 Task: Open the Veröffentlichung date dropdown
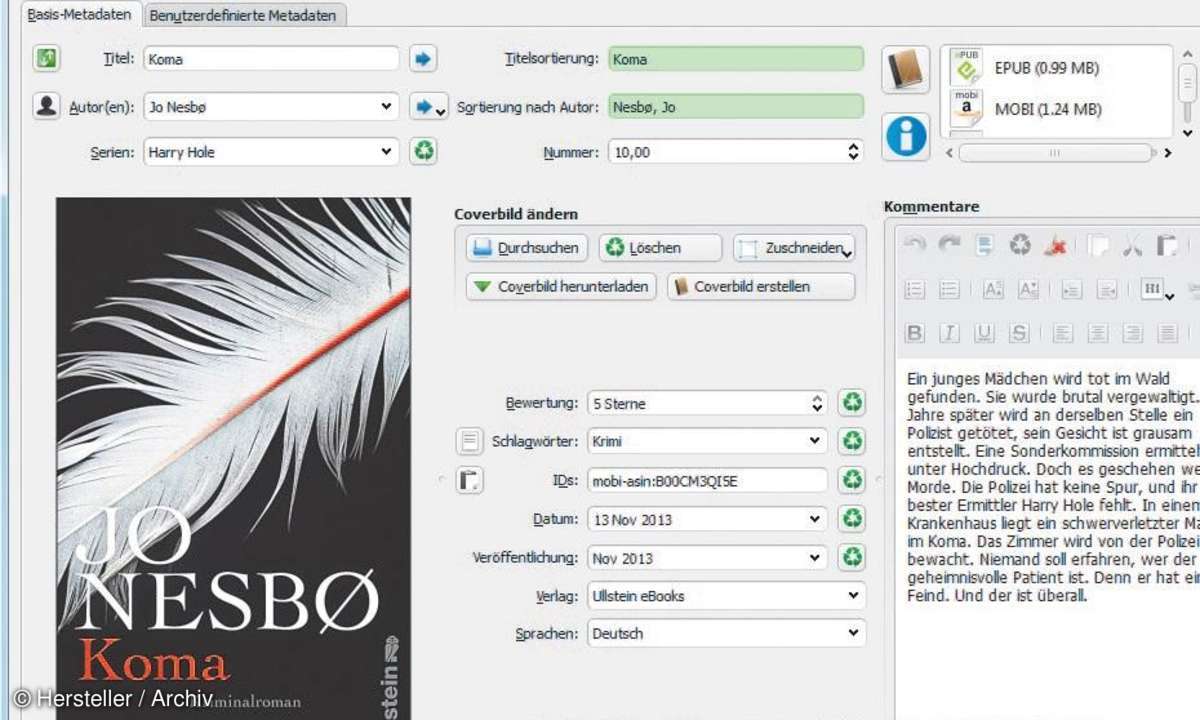pos(816,557)
